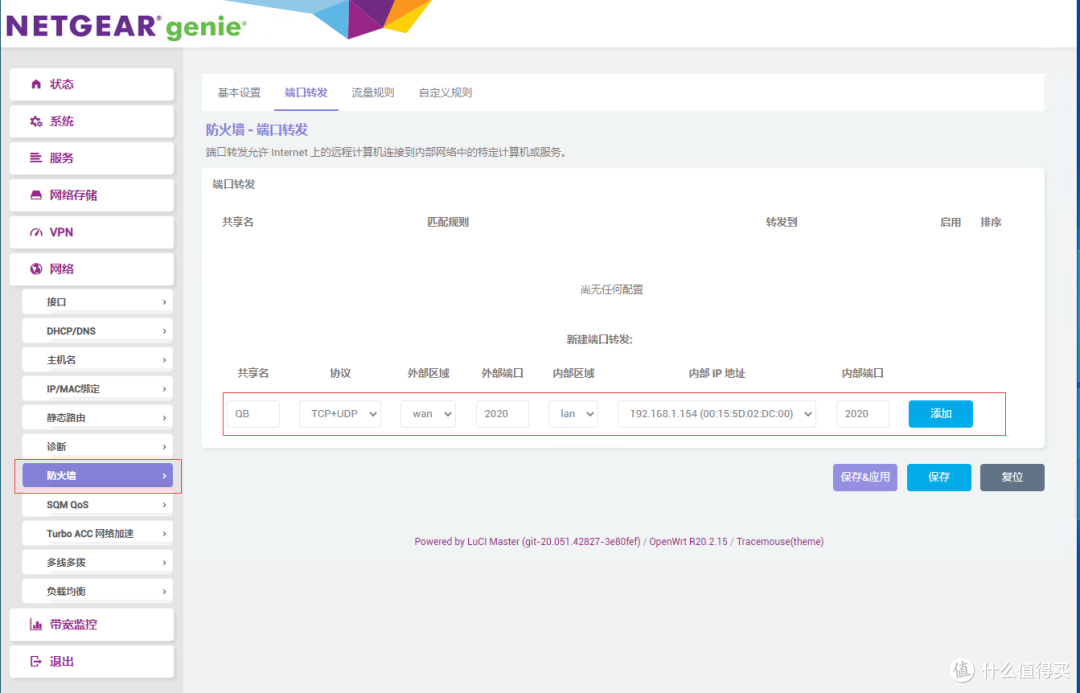Open the internal zone lan dropdown

tap(573, 413)
